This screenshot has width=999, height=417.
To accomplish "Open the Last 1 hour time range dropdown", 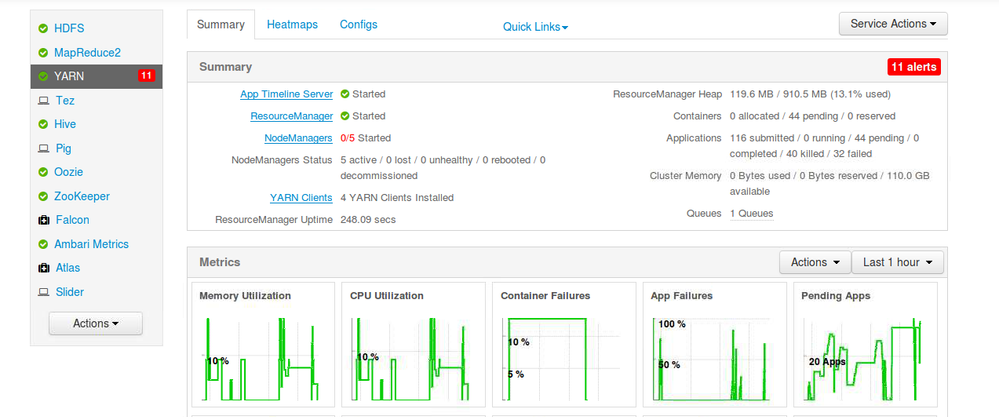I will [897, 262].
